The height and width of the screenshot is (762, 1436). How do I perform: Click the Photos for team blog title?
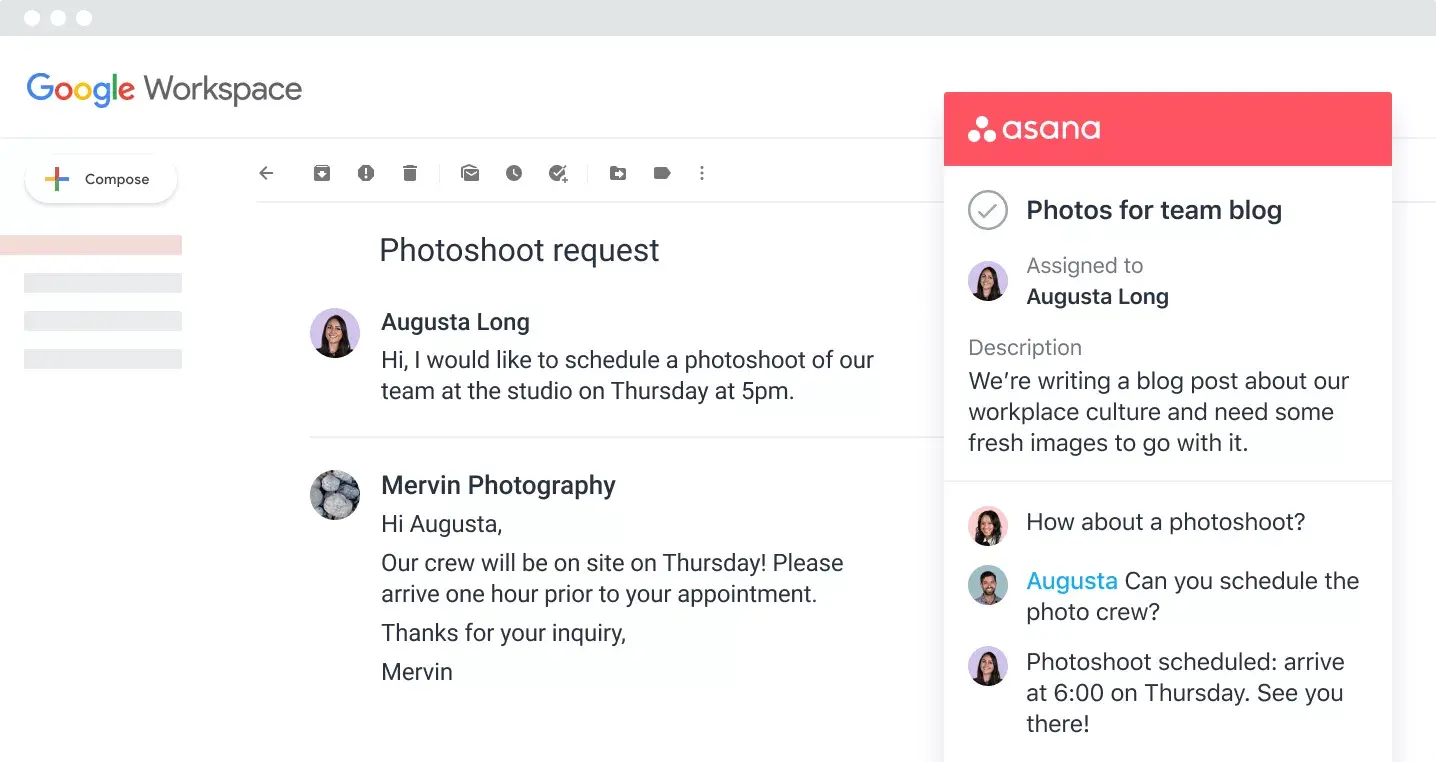[1154, 210]
